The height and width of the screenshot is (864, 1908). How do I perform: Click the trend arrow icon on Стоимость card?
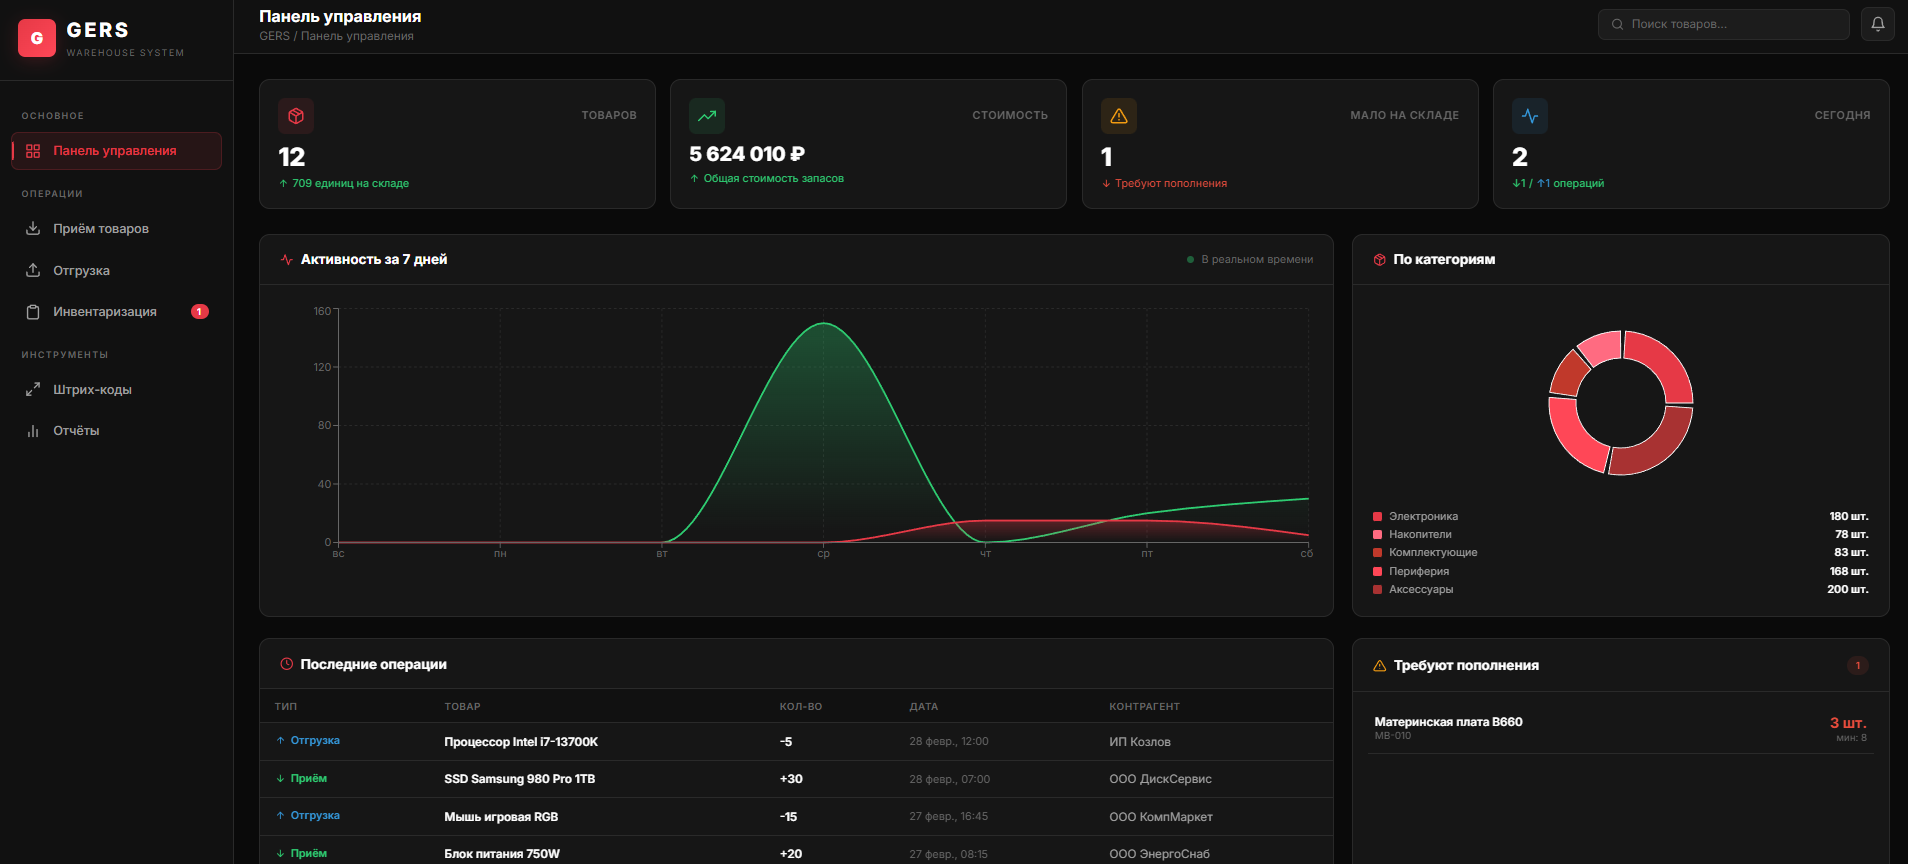point(707,116)
